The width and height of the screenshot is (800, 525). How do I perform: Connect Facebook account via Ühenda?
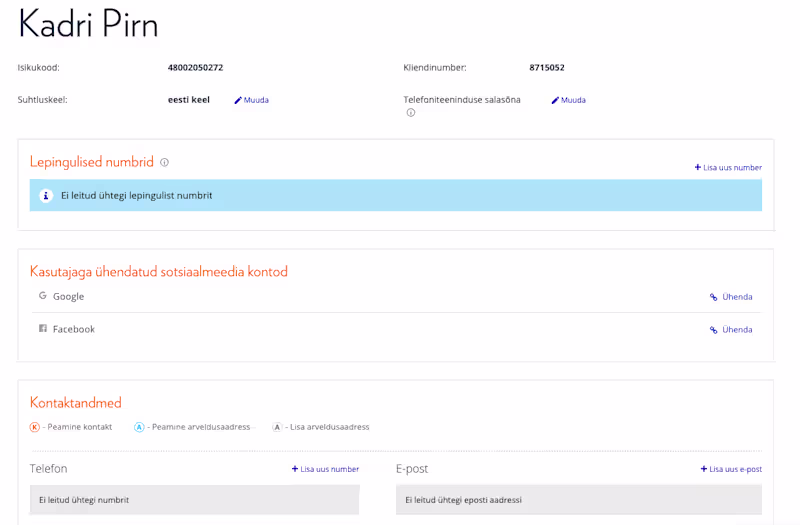click(x=731, y=330)
